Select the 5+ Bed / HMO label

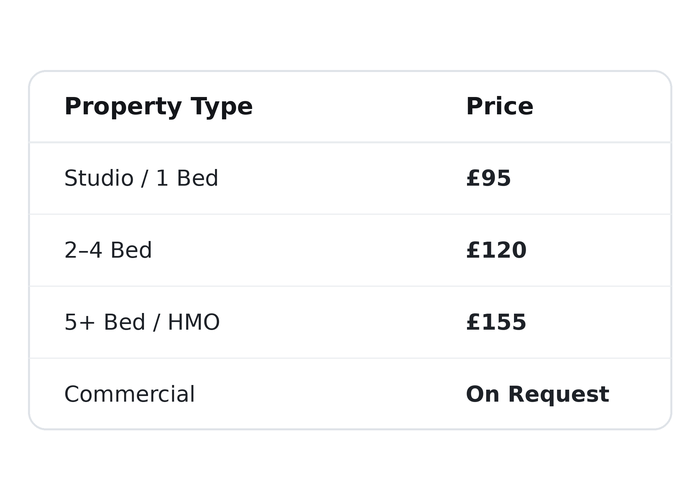pyautogui.click(x=142, y=322)
